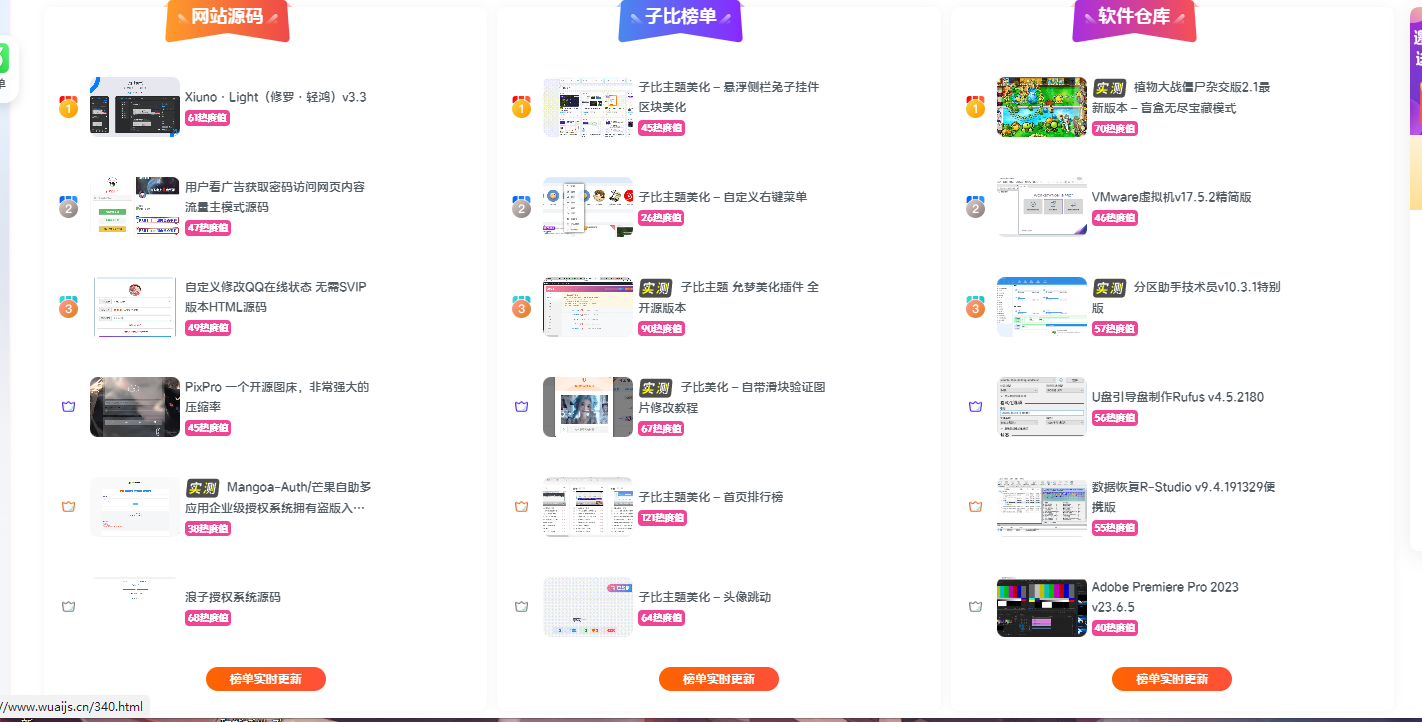The height and width of the screenshot is (722, 1422).
Task: Click 榜单实时更新 button under 网站源码
Action: coord(266,679)
